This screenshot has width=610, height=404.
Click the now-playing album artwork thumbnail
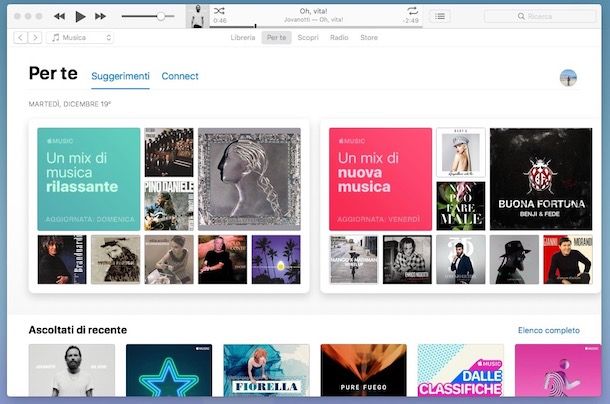(197, 16)
